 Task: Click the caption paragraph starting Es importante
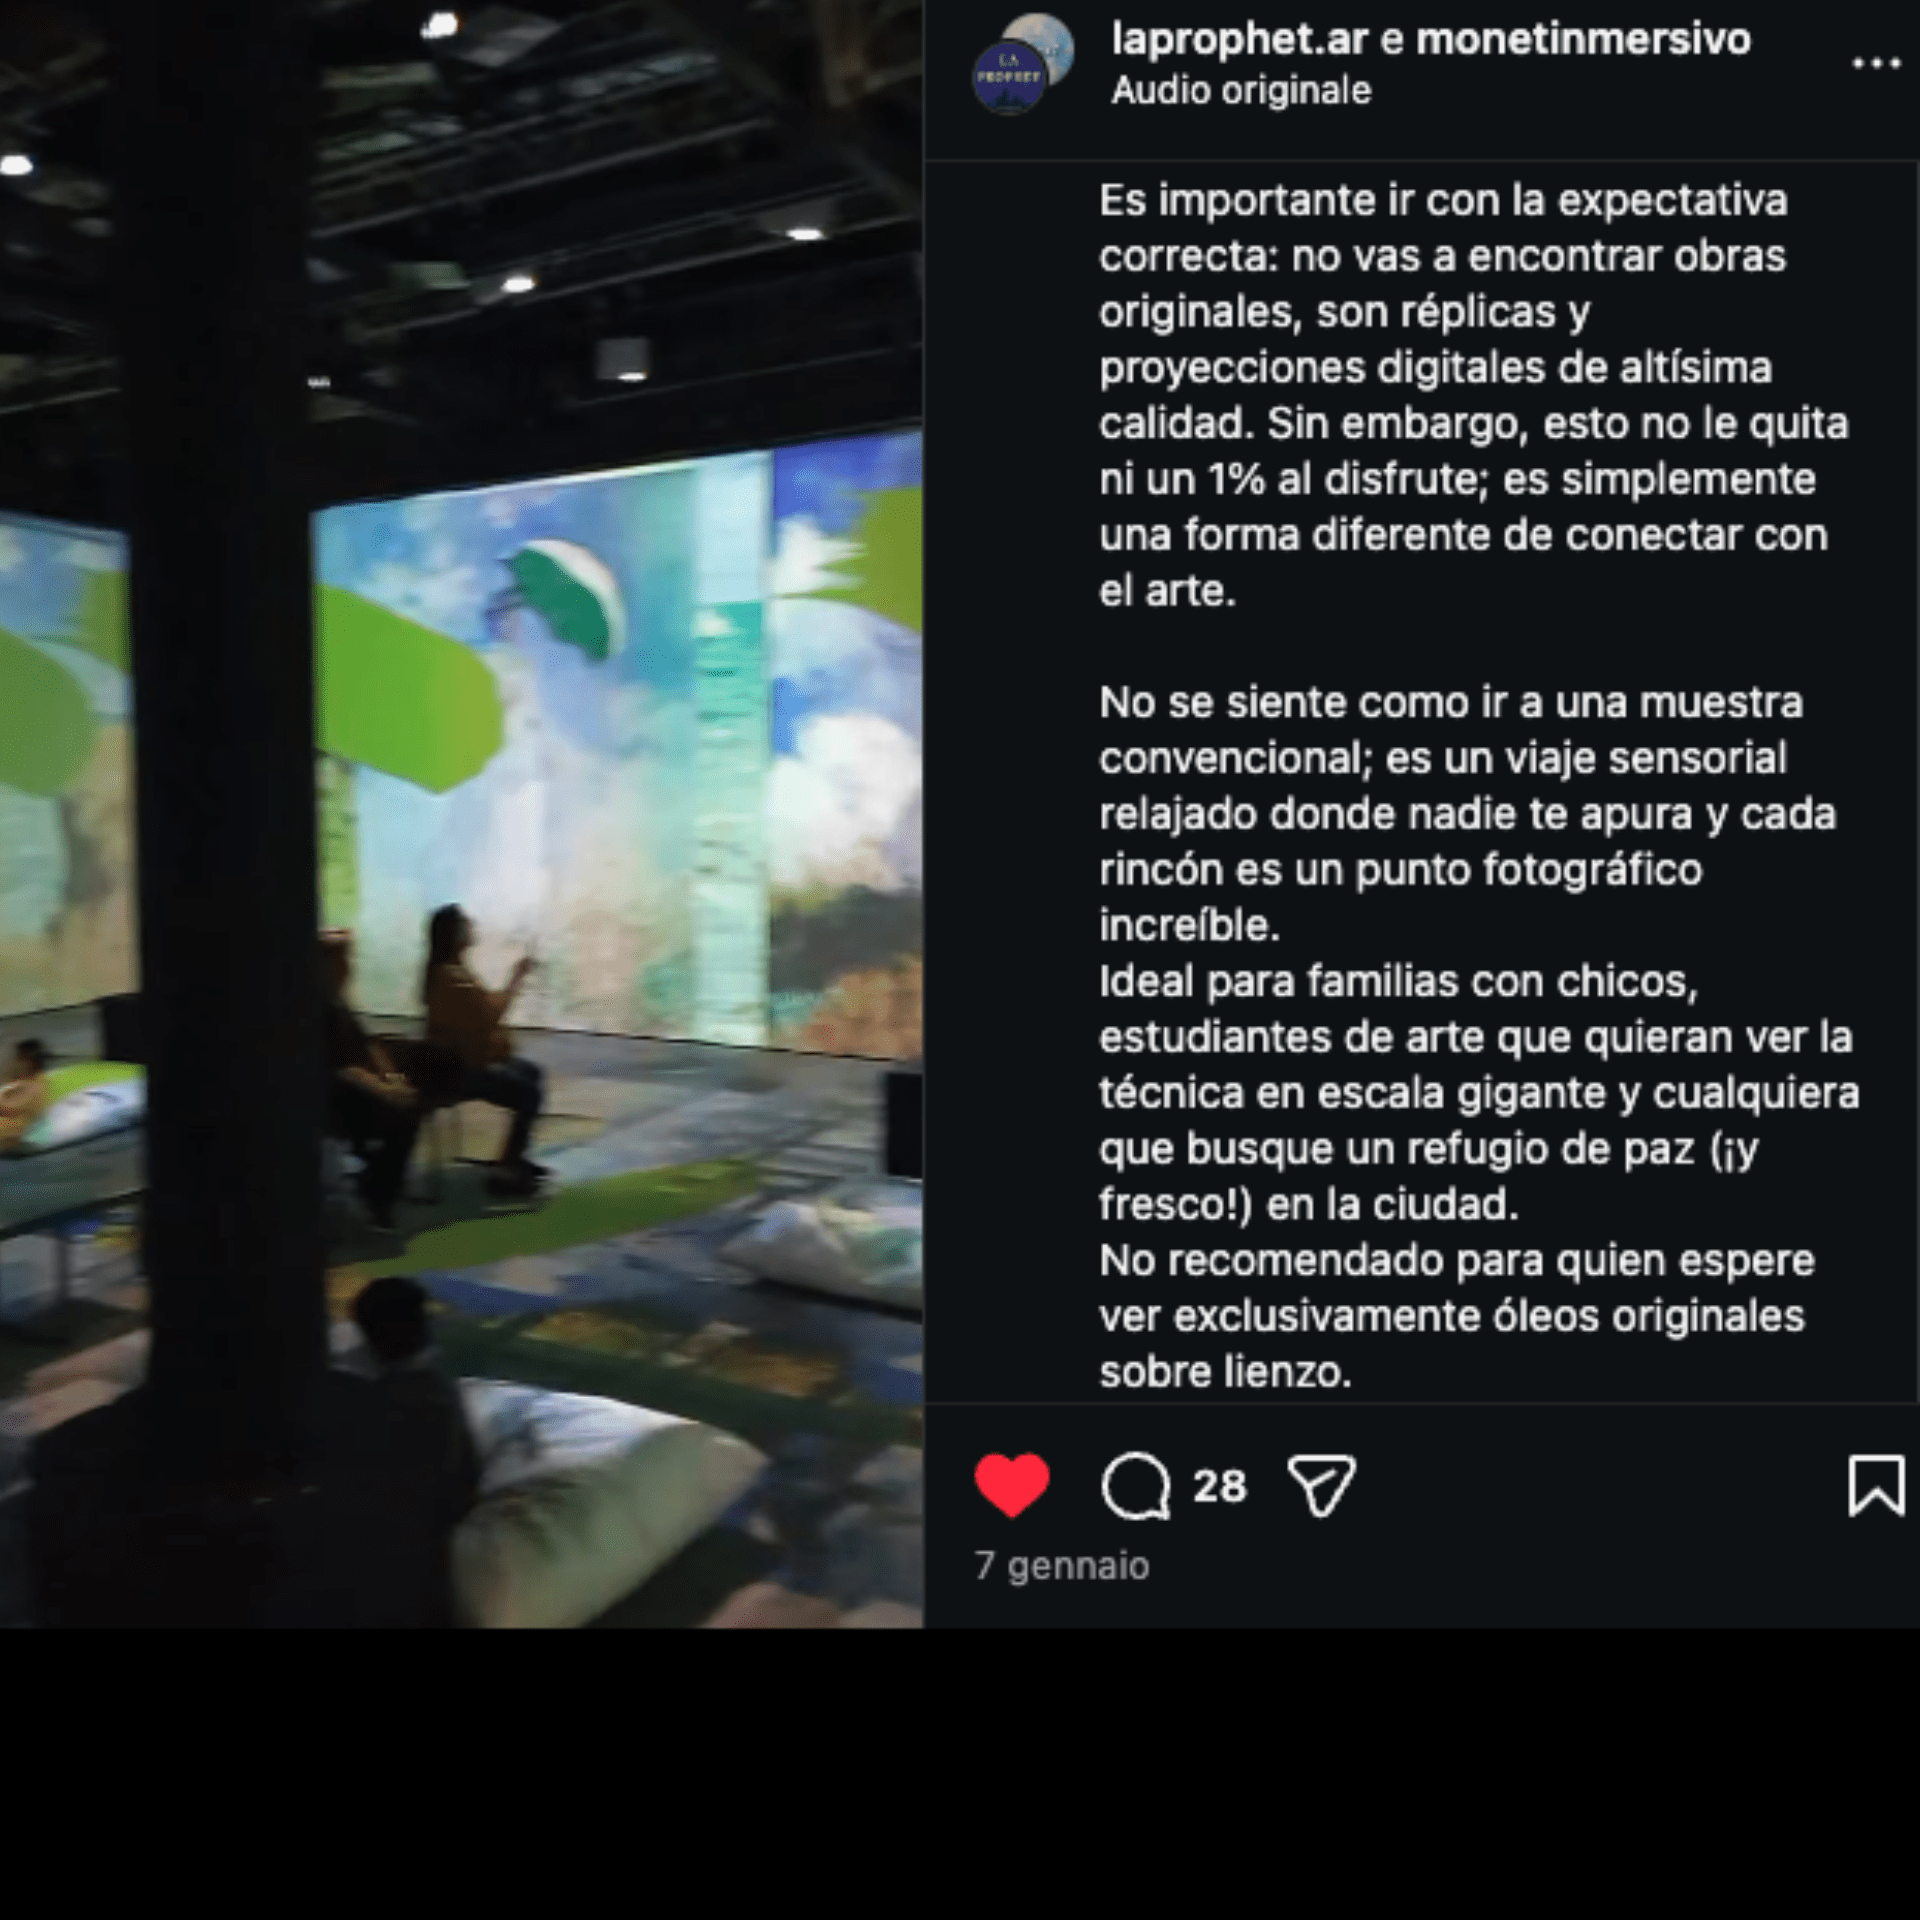coord(1474,395)
